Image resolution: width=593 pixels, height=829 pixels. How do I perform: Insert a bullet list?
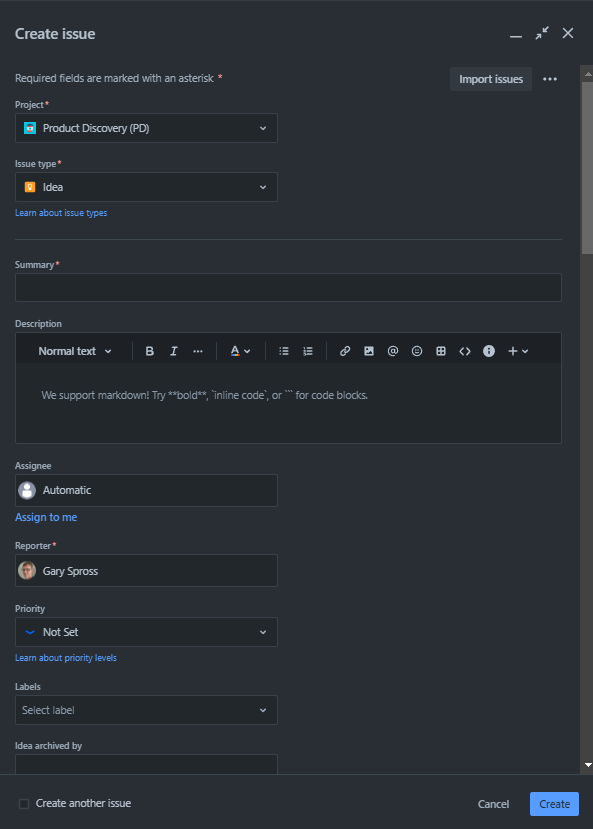284,351
